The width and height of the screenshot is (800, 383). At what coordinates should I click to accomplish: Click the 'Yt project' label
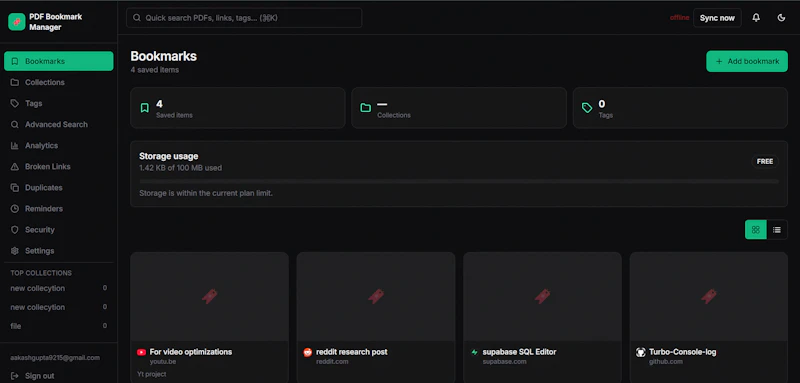tap(152, 374)
